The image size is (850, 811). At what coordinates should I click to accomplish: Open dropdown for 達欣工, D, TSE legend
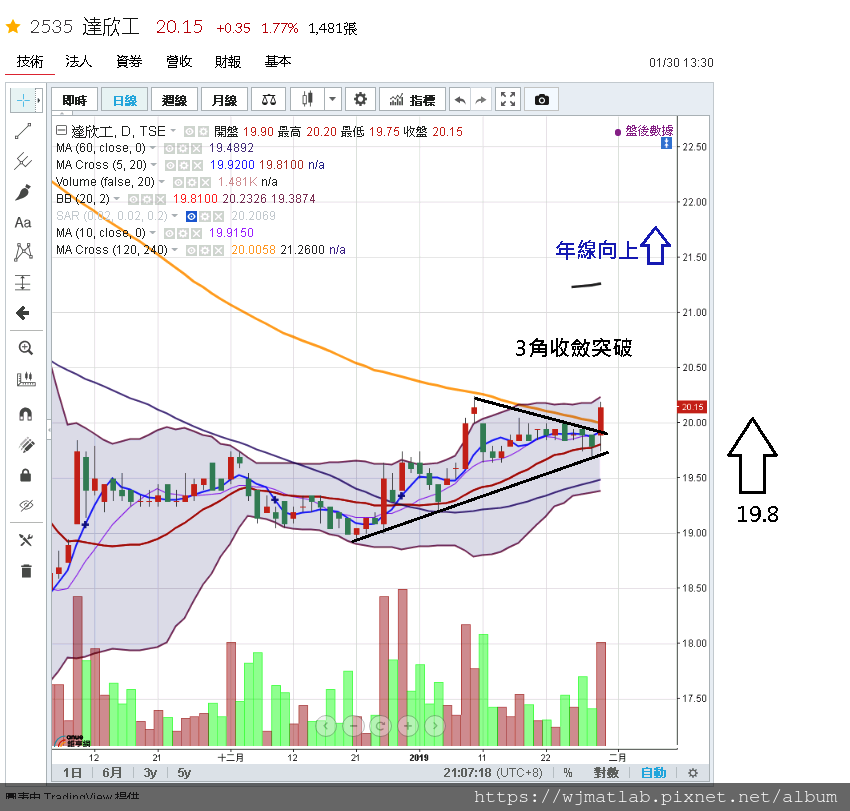click(x=173, y=131)
